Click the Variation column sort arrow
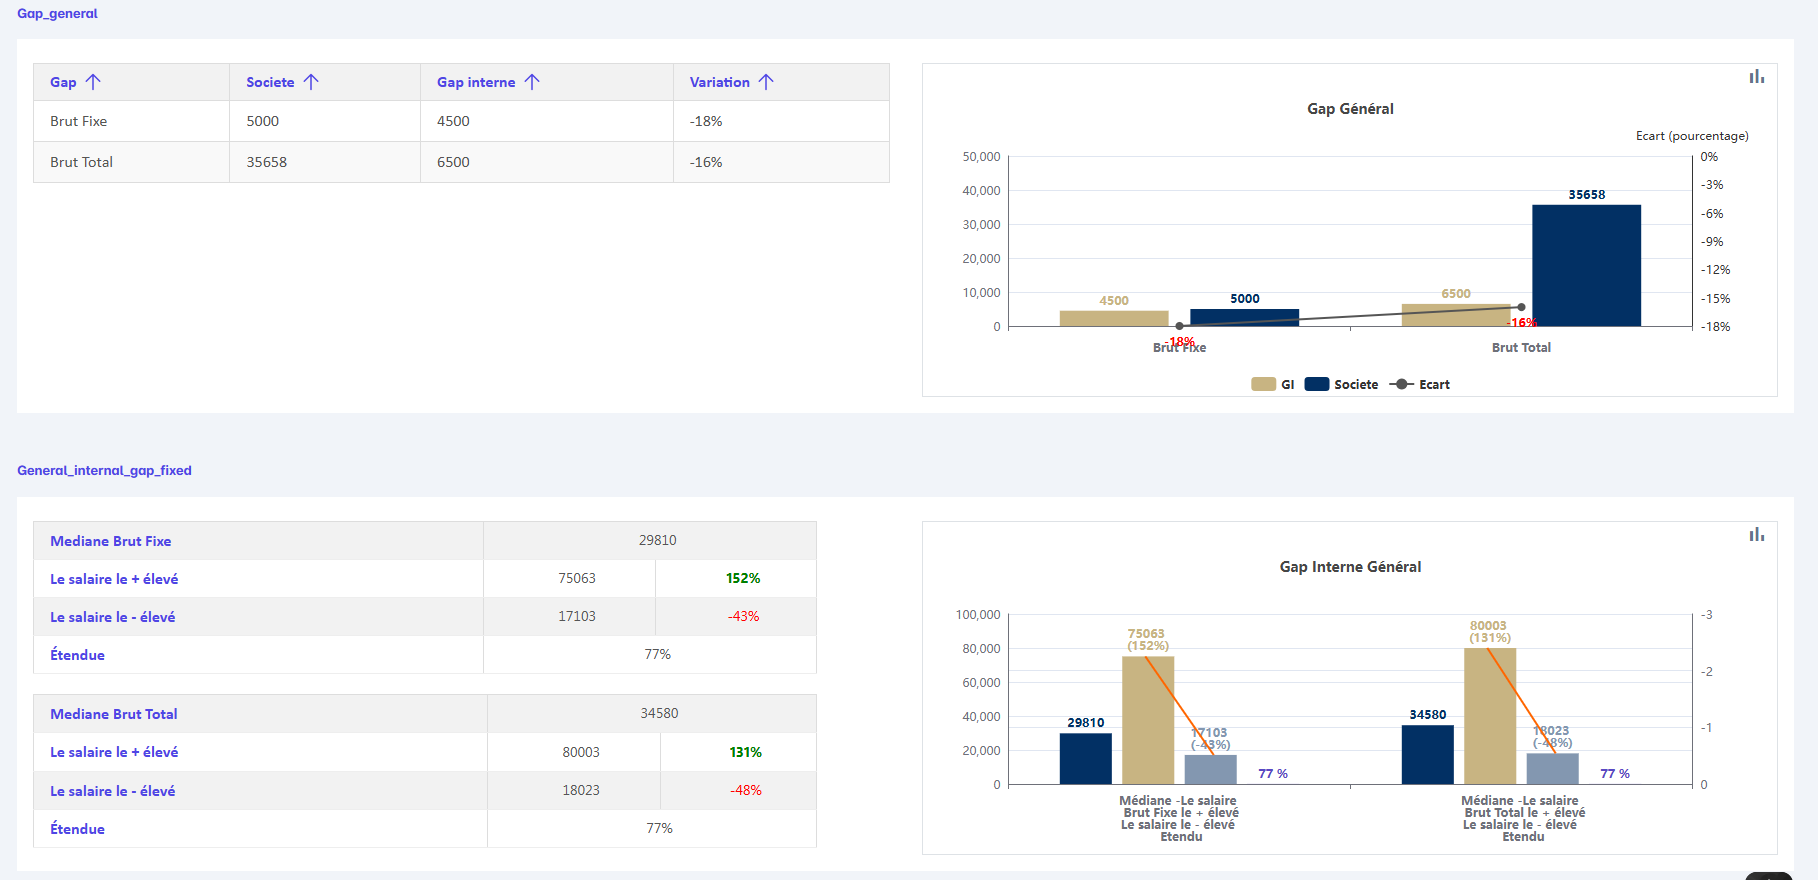This screenshot has height=880, width=1818. tap(766, 82)
